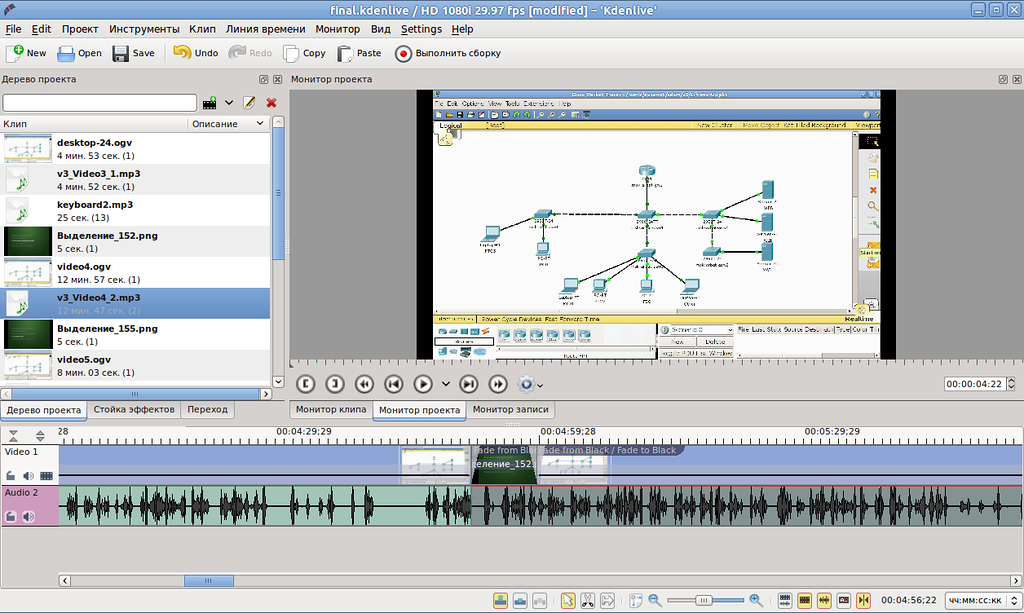Select Выделение_152.png thumbnail in project tree
Viewport: 1024px width, 613px height.
click(28, 242)
